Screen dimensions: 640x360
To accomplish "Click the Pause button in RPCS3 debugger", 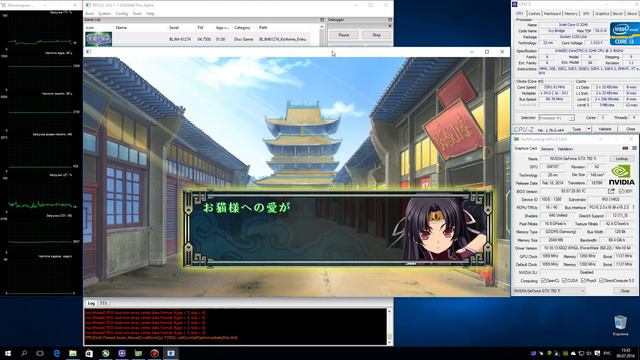I will [x=344, y=35].
